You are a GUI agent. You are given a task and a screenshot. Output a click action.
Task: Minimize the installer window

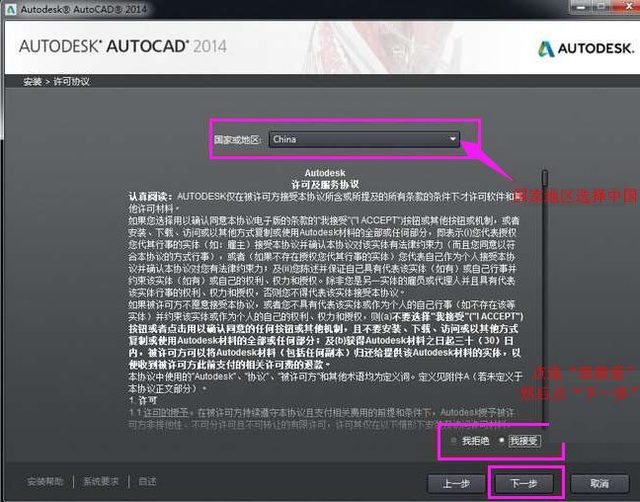pyautogui.click(x=582, y=5)
